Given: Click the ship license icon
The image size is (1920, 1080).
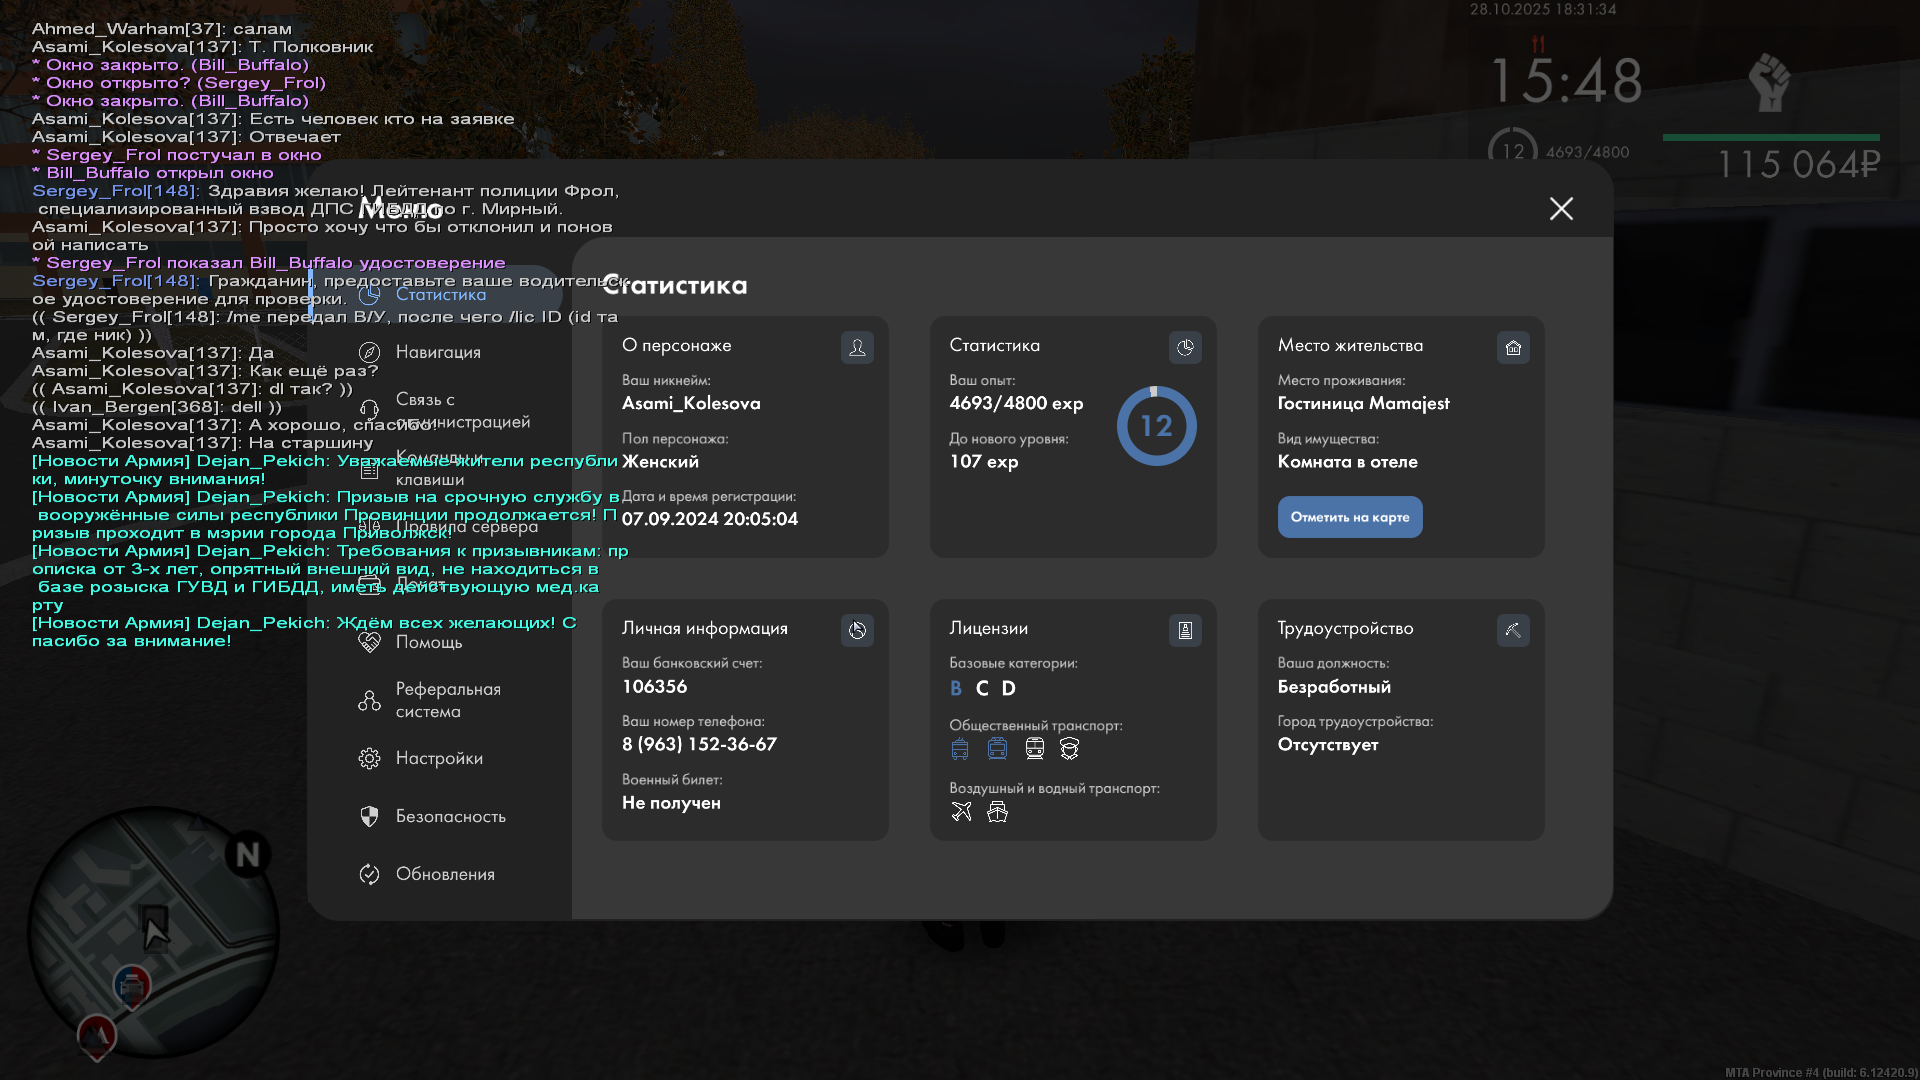Looking at the screenshot, I should click(997, 811).
